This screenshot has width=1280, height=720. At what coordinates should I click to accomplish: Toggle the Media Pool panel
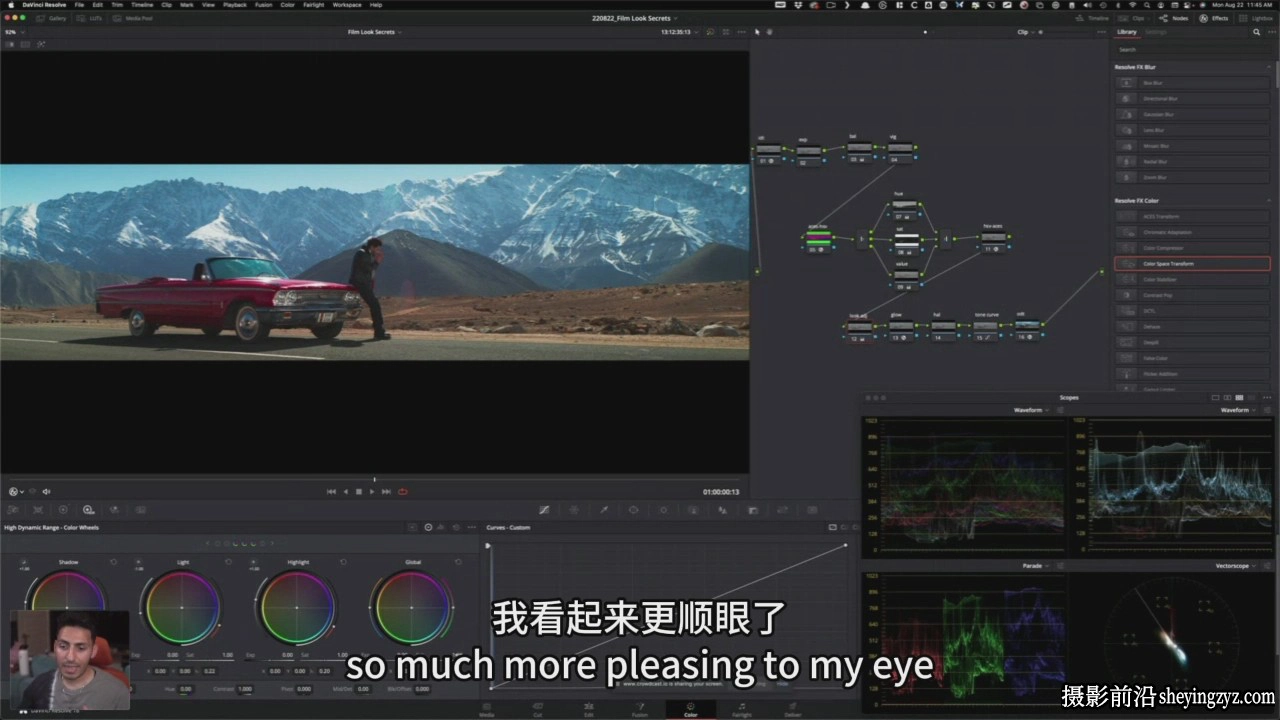tap(133, 18)
